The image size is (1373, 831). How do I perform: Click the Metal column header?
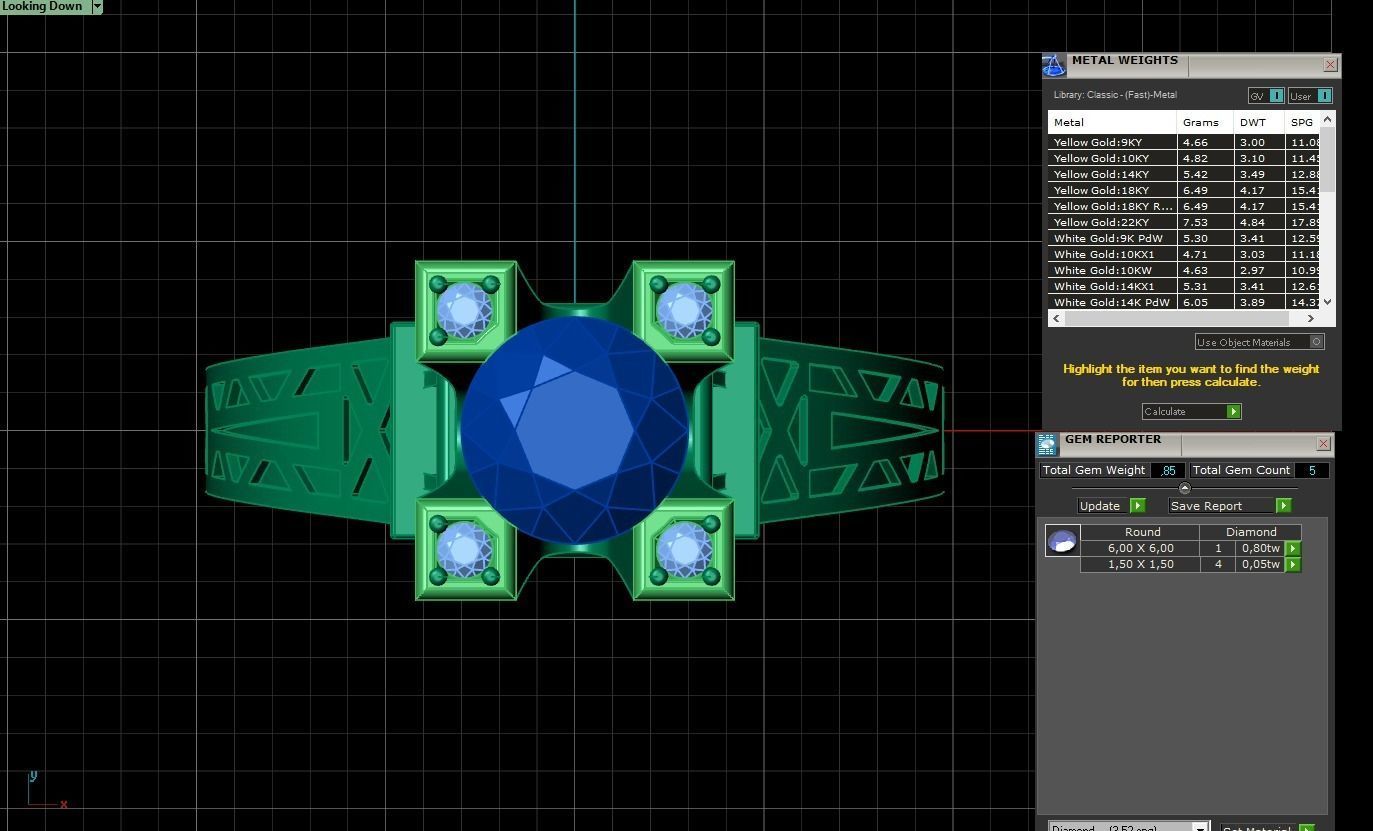coord(1112,122)
